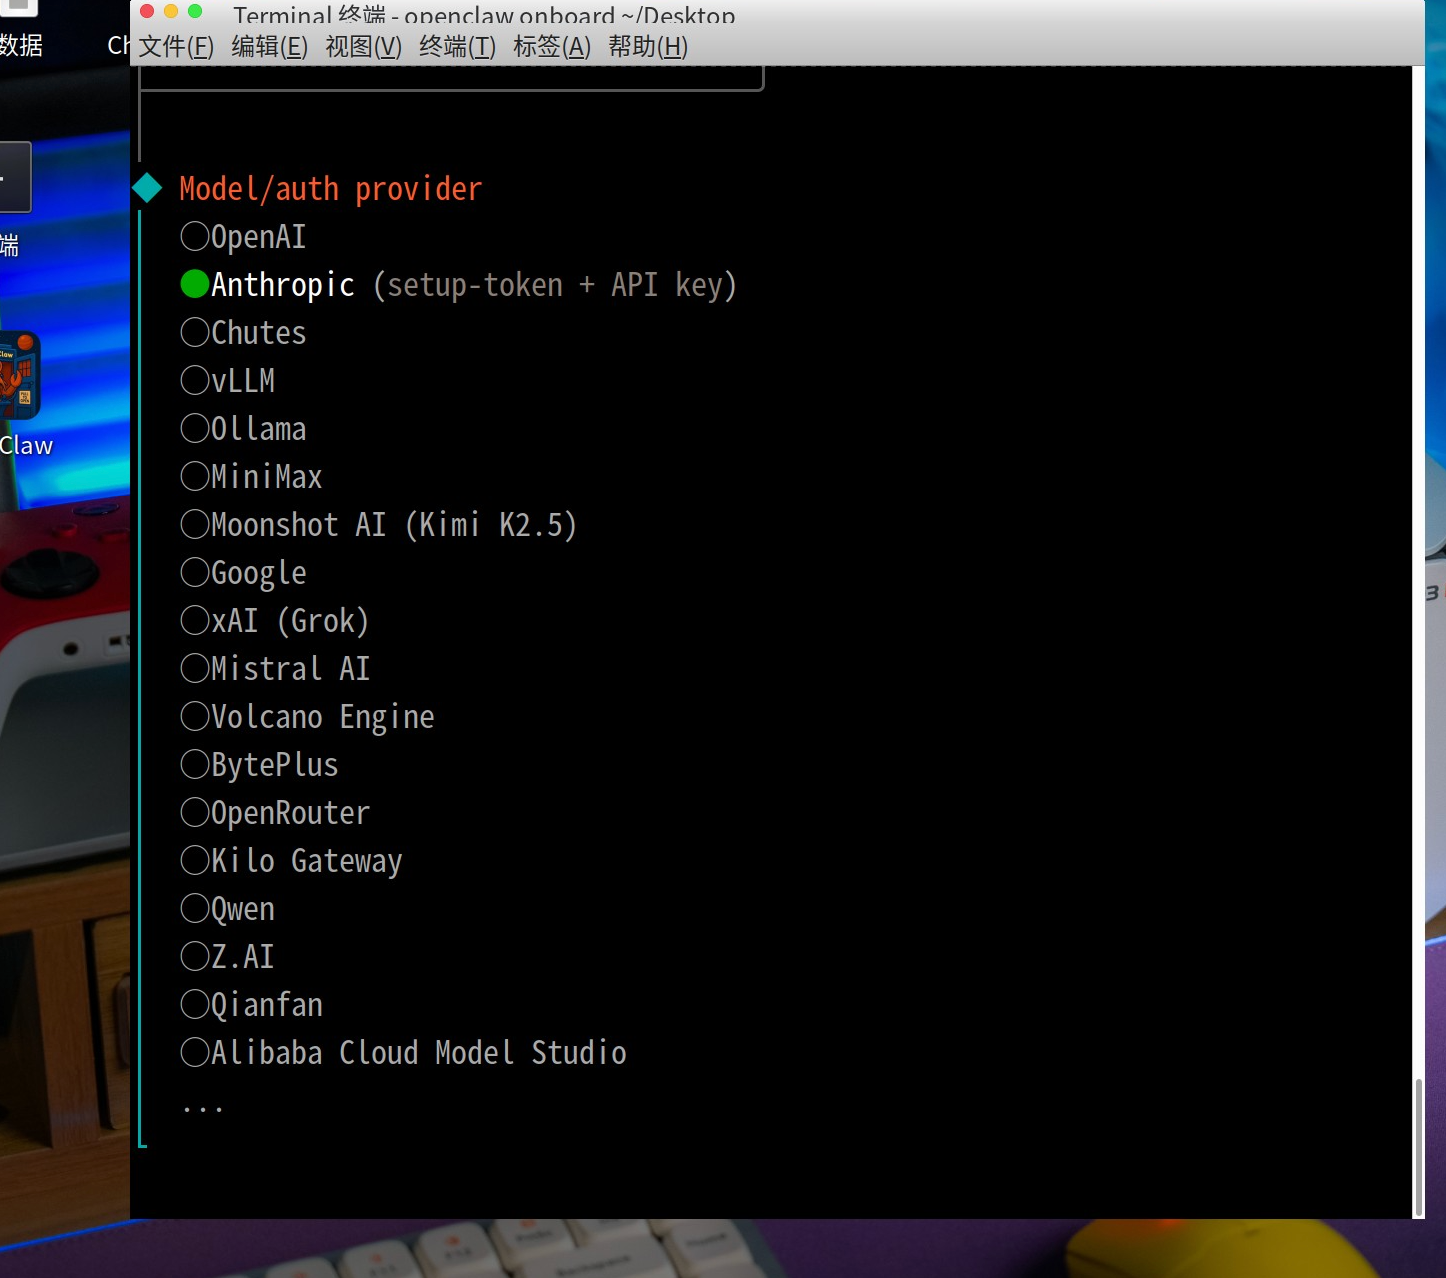This screenshot has width=1446, height=1278.
Task: Select OpenRouter as provider
Action: (275, 813)
